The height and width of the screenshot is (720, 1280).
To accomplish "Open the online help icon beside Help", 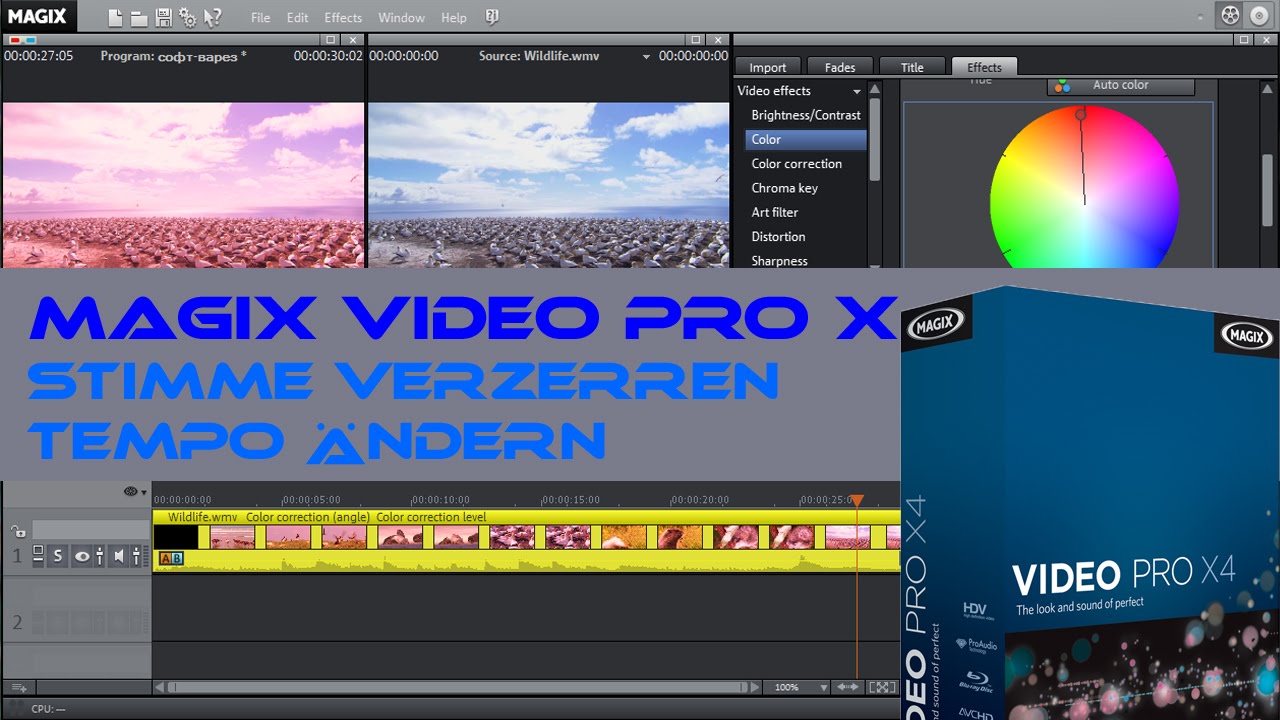I will [x=491, y=17].
